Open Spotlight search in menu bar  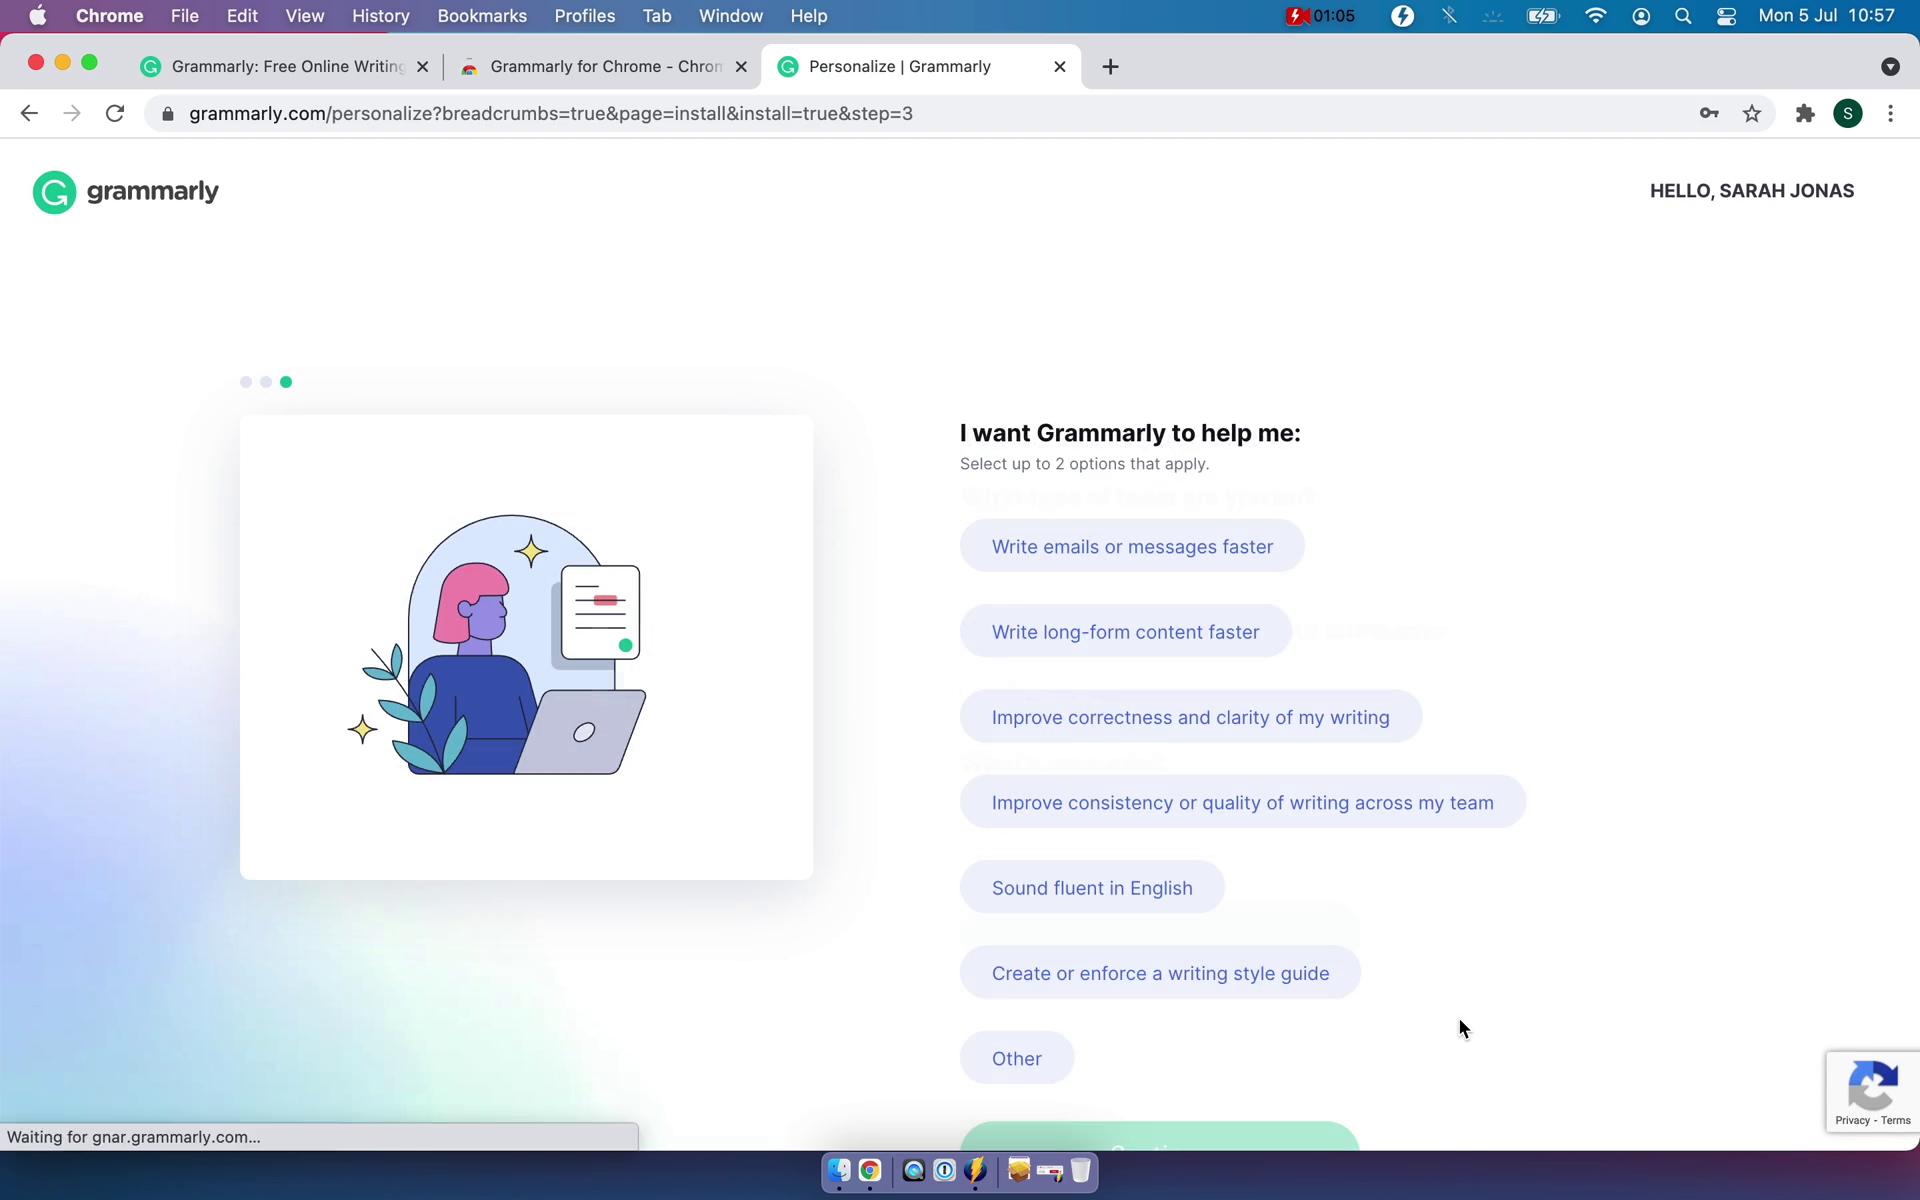click(1683, 16)
